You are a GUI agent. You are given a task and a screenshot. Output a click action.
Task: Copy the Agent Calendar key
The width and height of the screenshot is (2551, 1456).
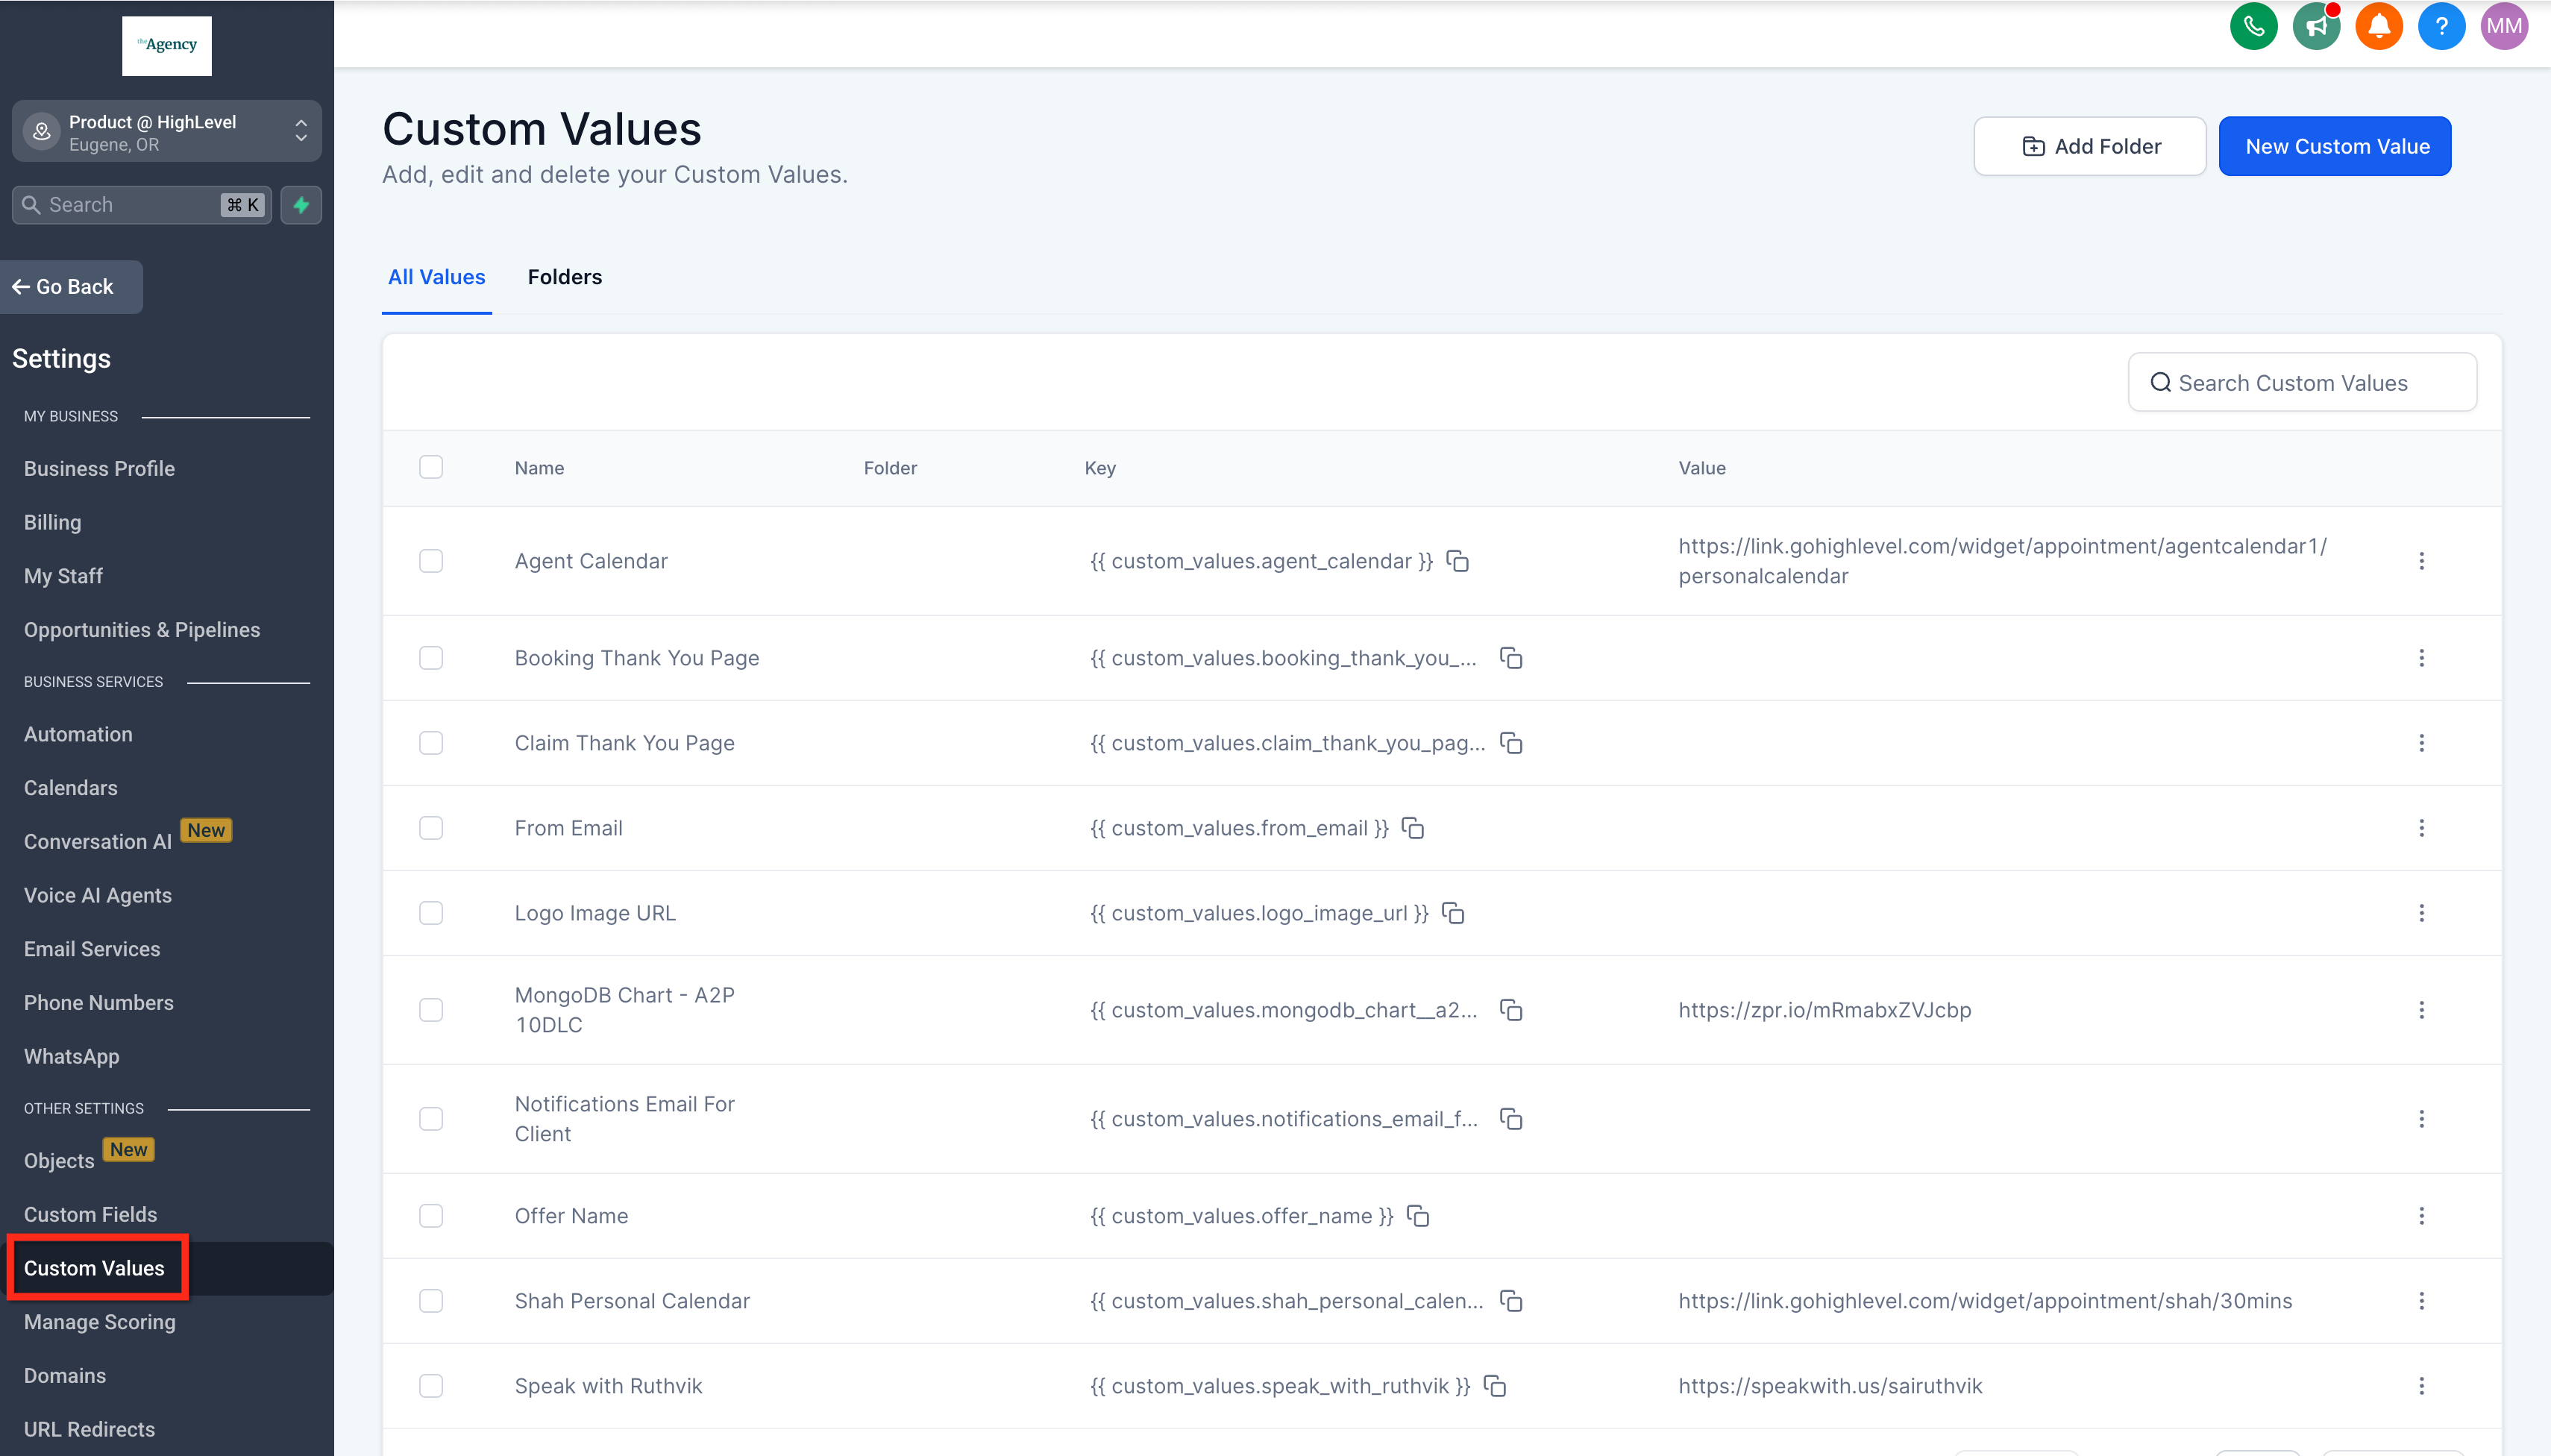click(x=1458, y=561)
